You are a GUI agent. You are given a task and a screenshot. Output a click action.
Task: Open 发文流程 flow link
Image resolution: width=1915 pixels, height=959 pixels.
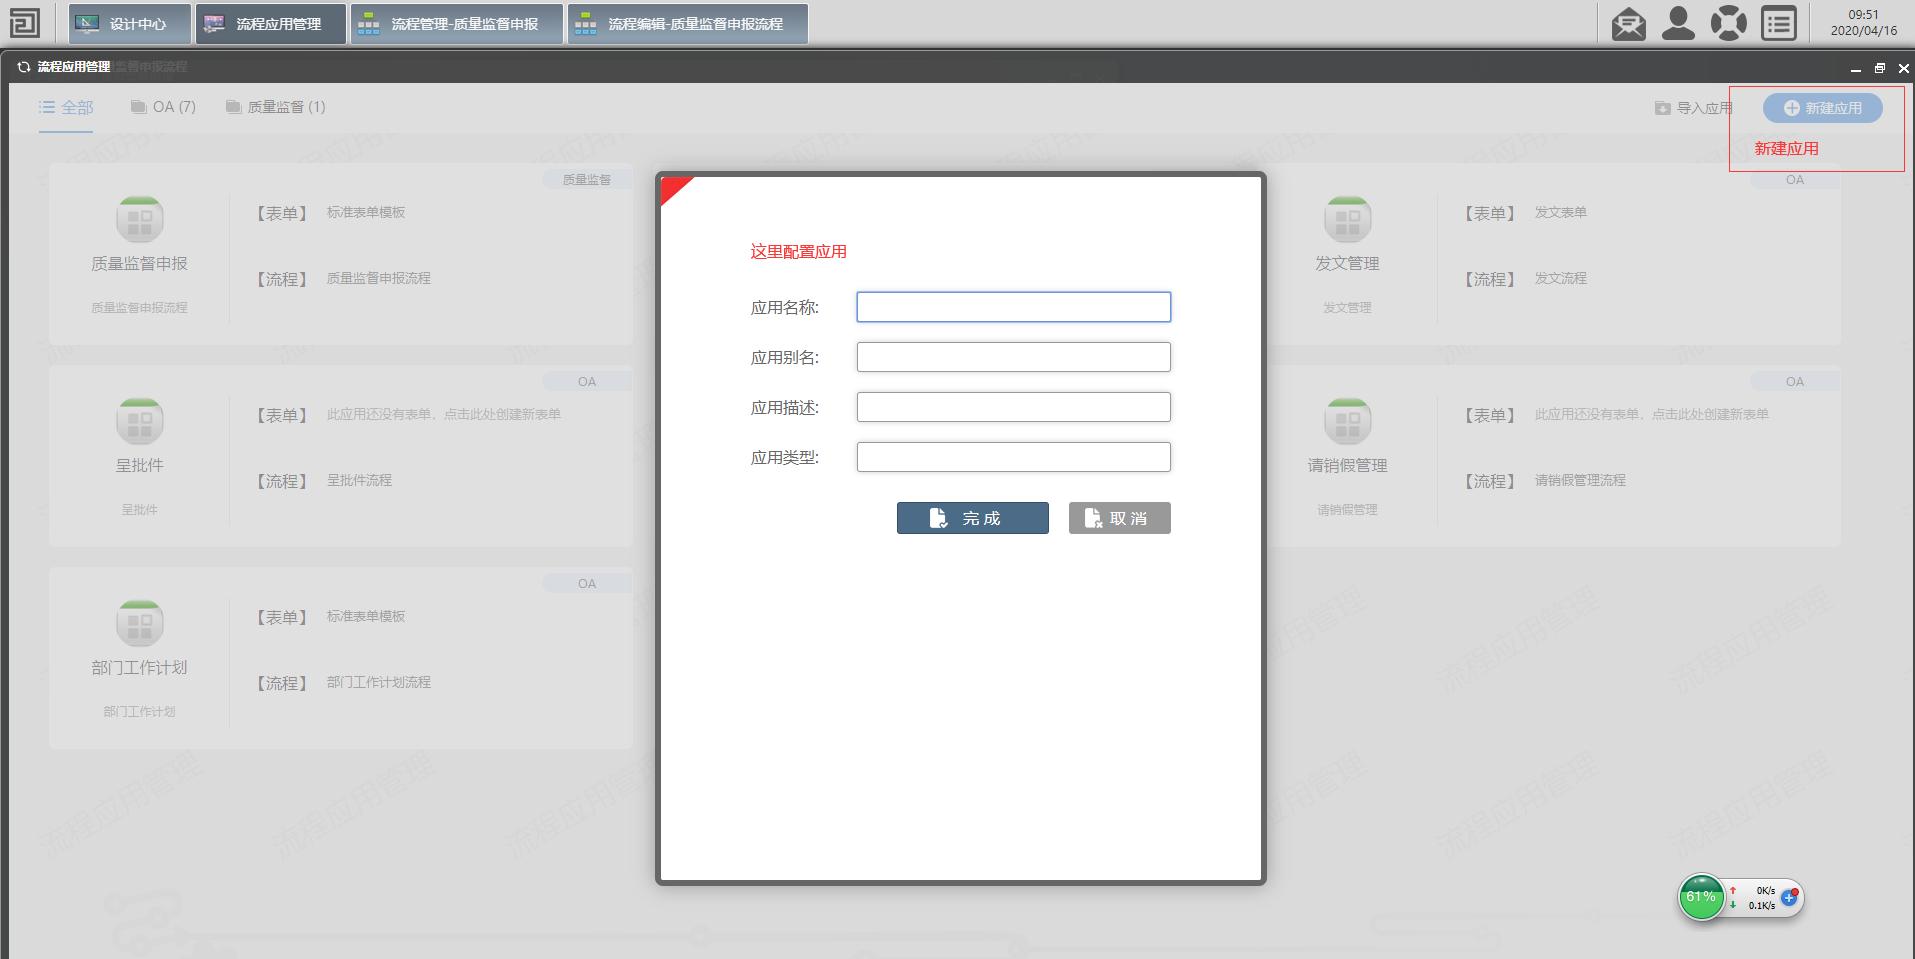pyautogui.click(x=1561, y=278)
